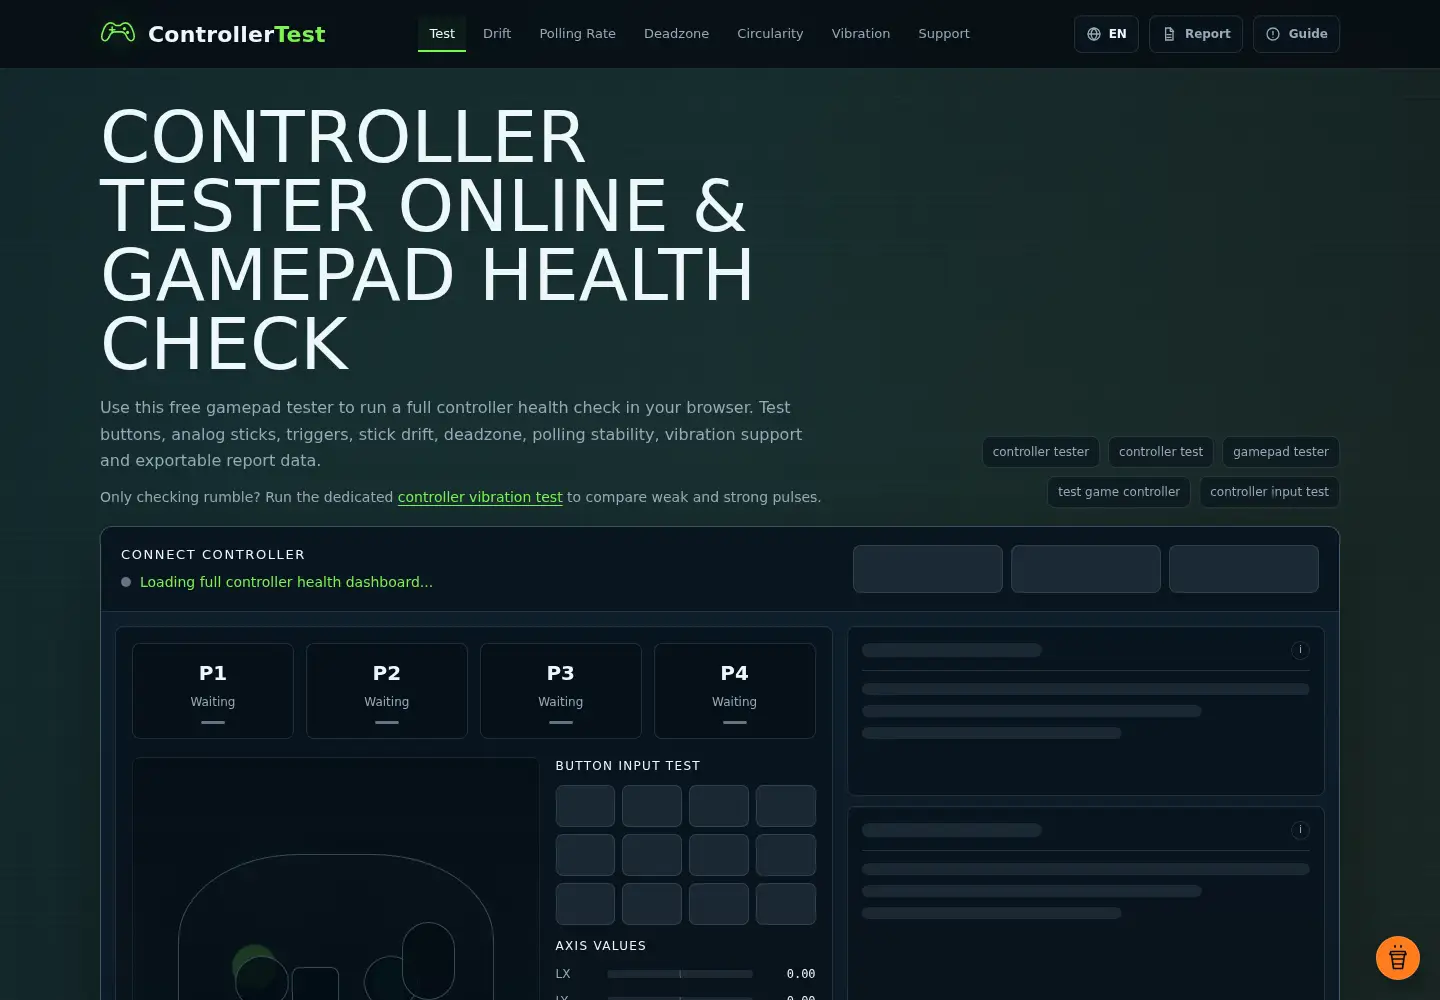Click the gamepad tester tag
1440x1000 pixels.
1281,452
